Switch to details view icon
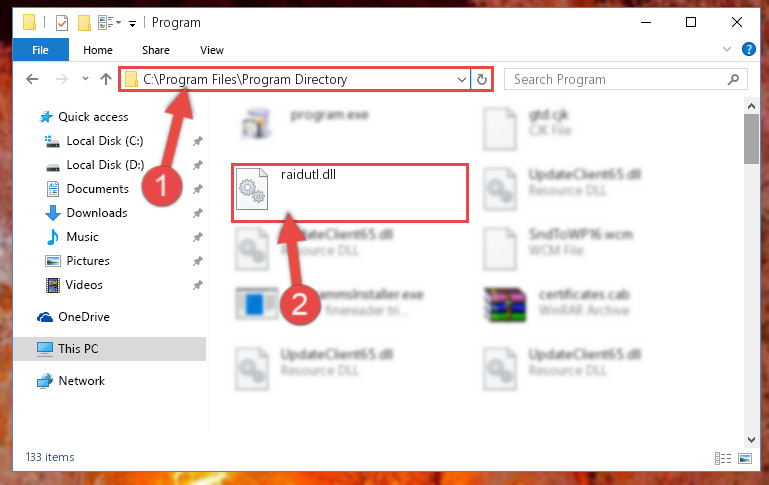 (723, 459)
